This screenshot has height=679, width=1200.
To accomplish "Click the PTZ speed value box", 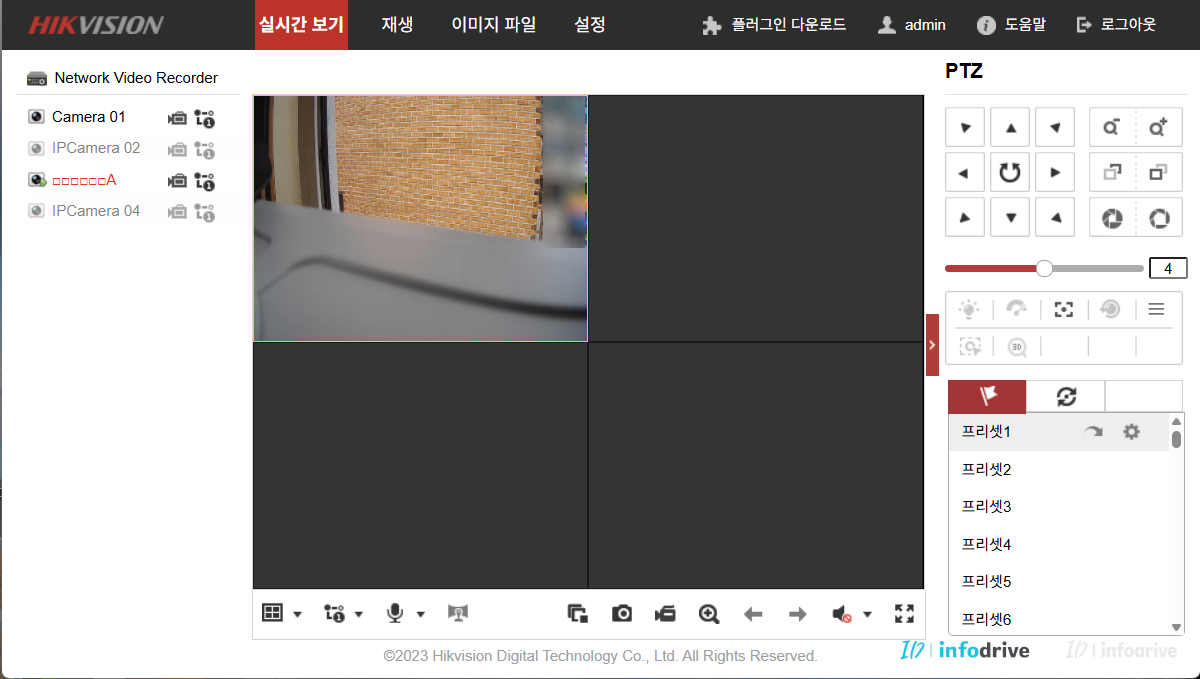I will (x=1168, y=268).
